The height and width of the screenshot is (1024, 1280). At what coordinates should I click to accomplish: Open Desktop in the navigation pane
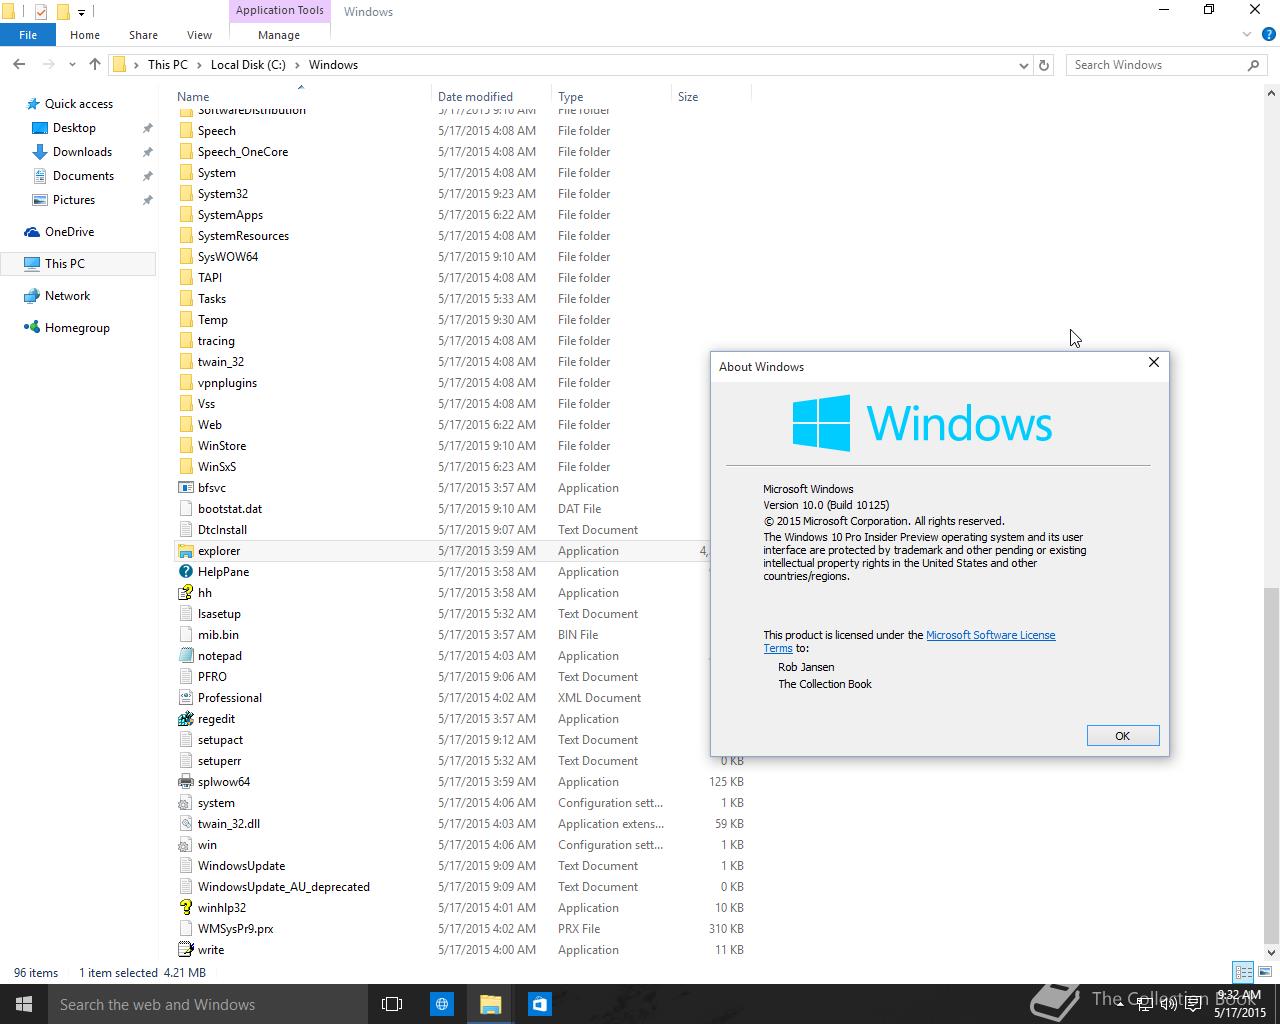pos(74,128)
